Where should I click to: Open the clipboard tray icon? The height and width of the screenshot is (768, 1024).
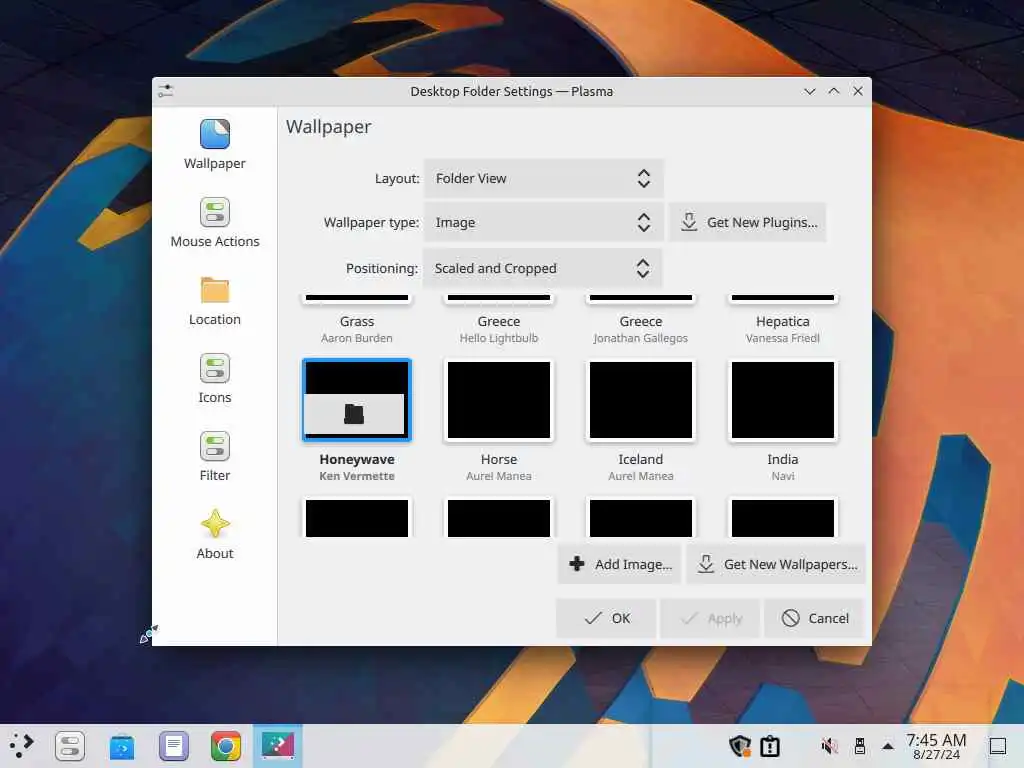(x=770, y=746)
